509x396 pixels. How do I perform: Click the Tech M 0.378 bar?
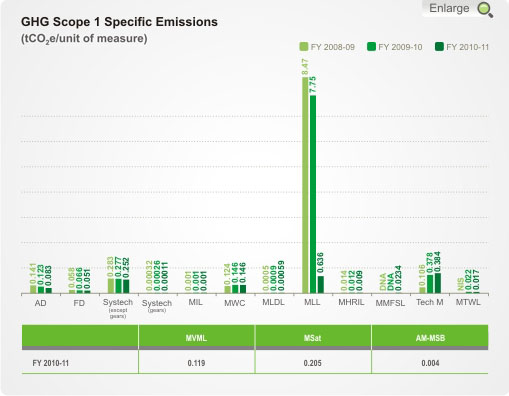[430, 284]
